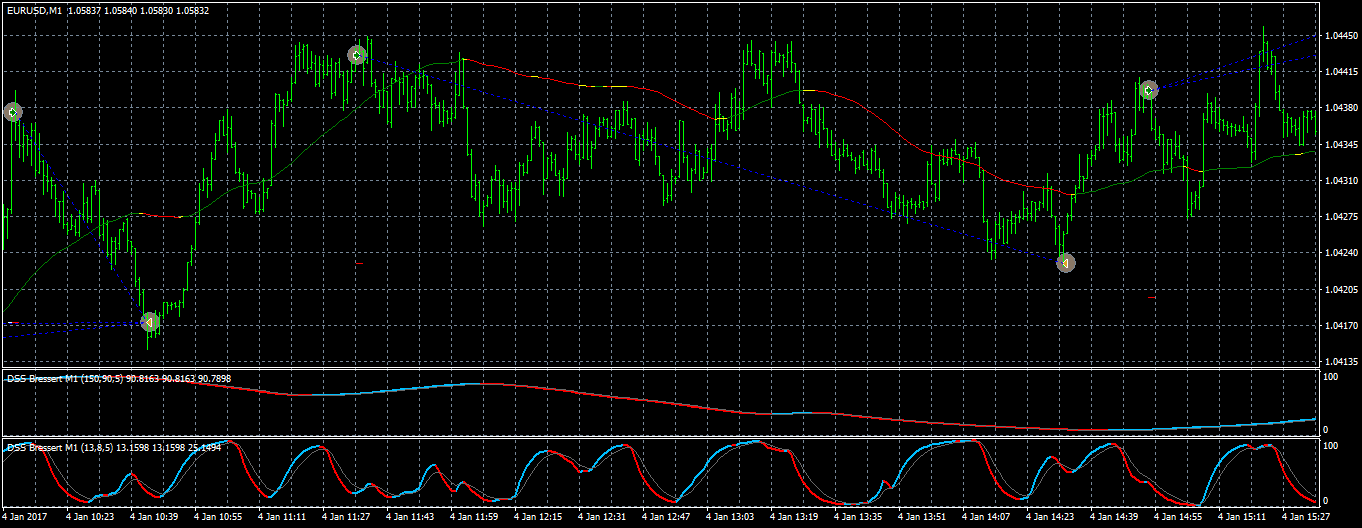
Task: Click the 1.04135 price axis label
Action: (x=1339, y=362)
